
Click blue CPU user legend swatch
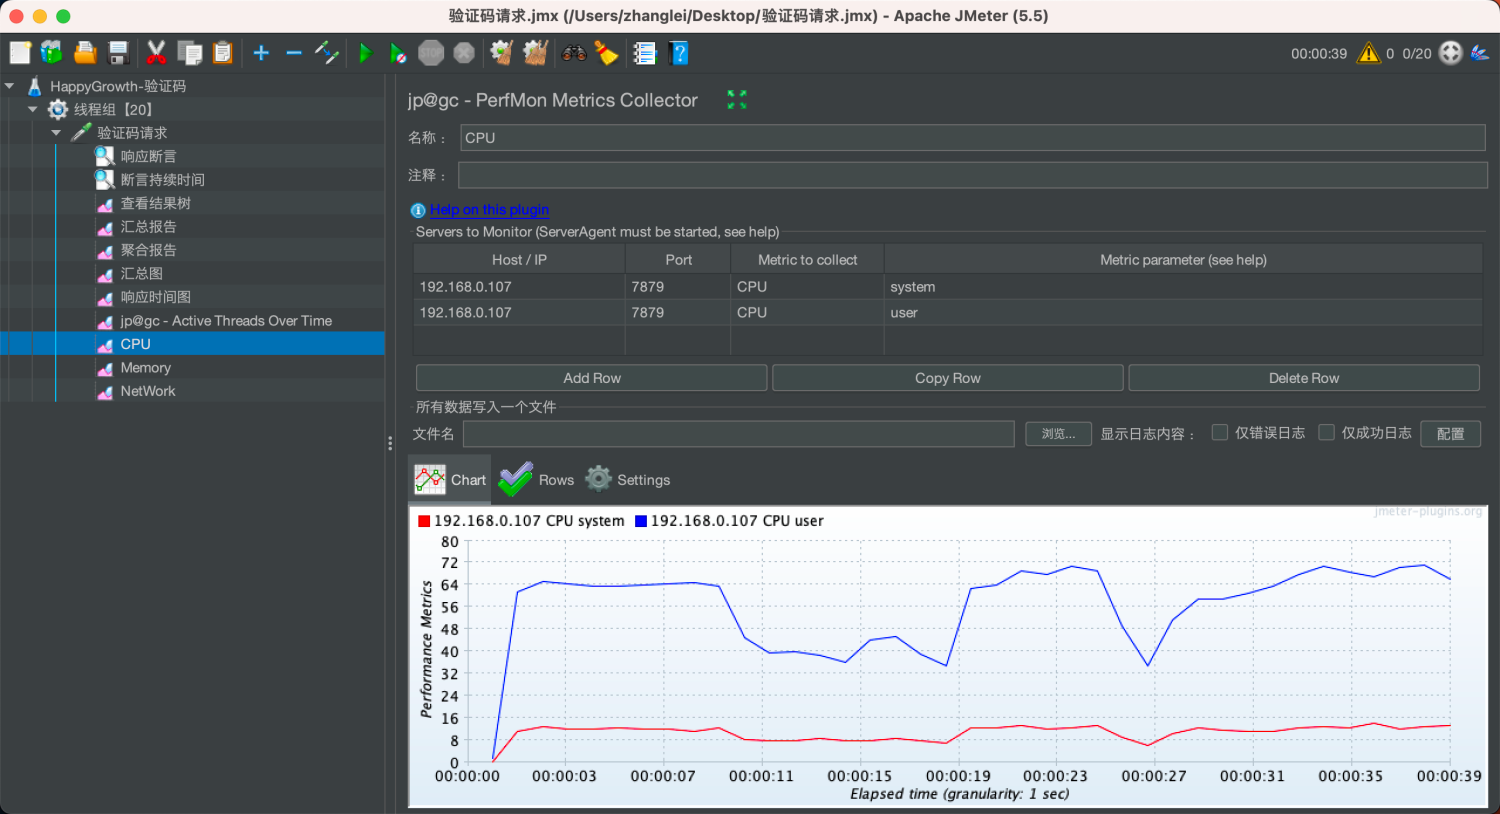(x=641, y=521)
